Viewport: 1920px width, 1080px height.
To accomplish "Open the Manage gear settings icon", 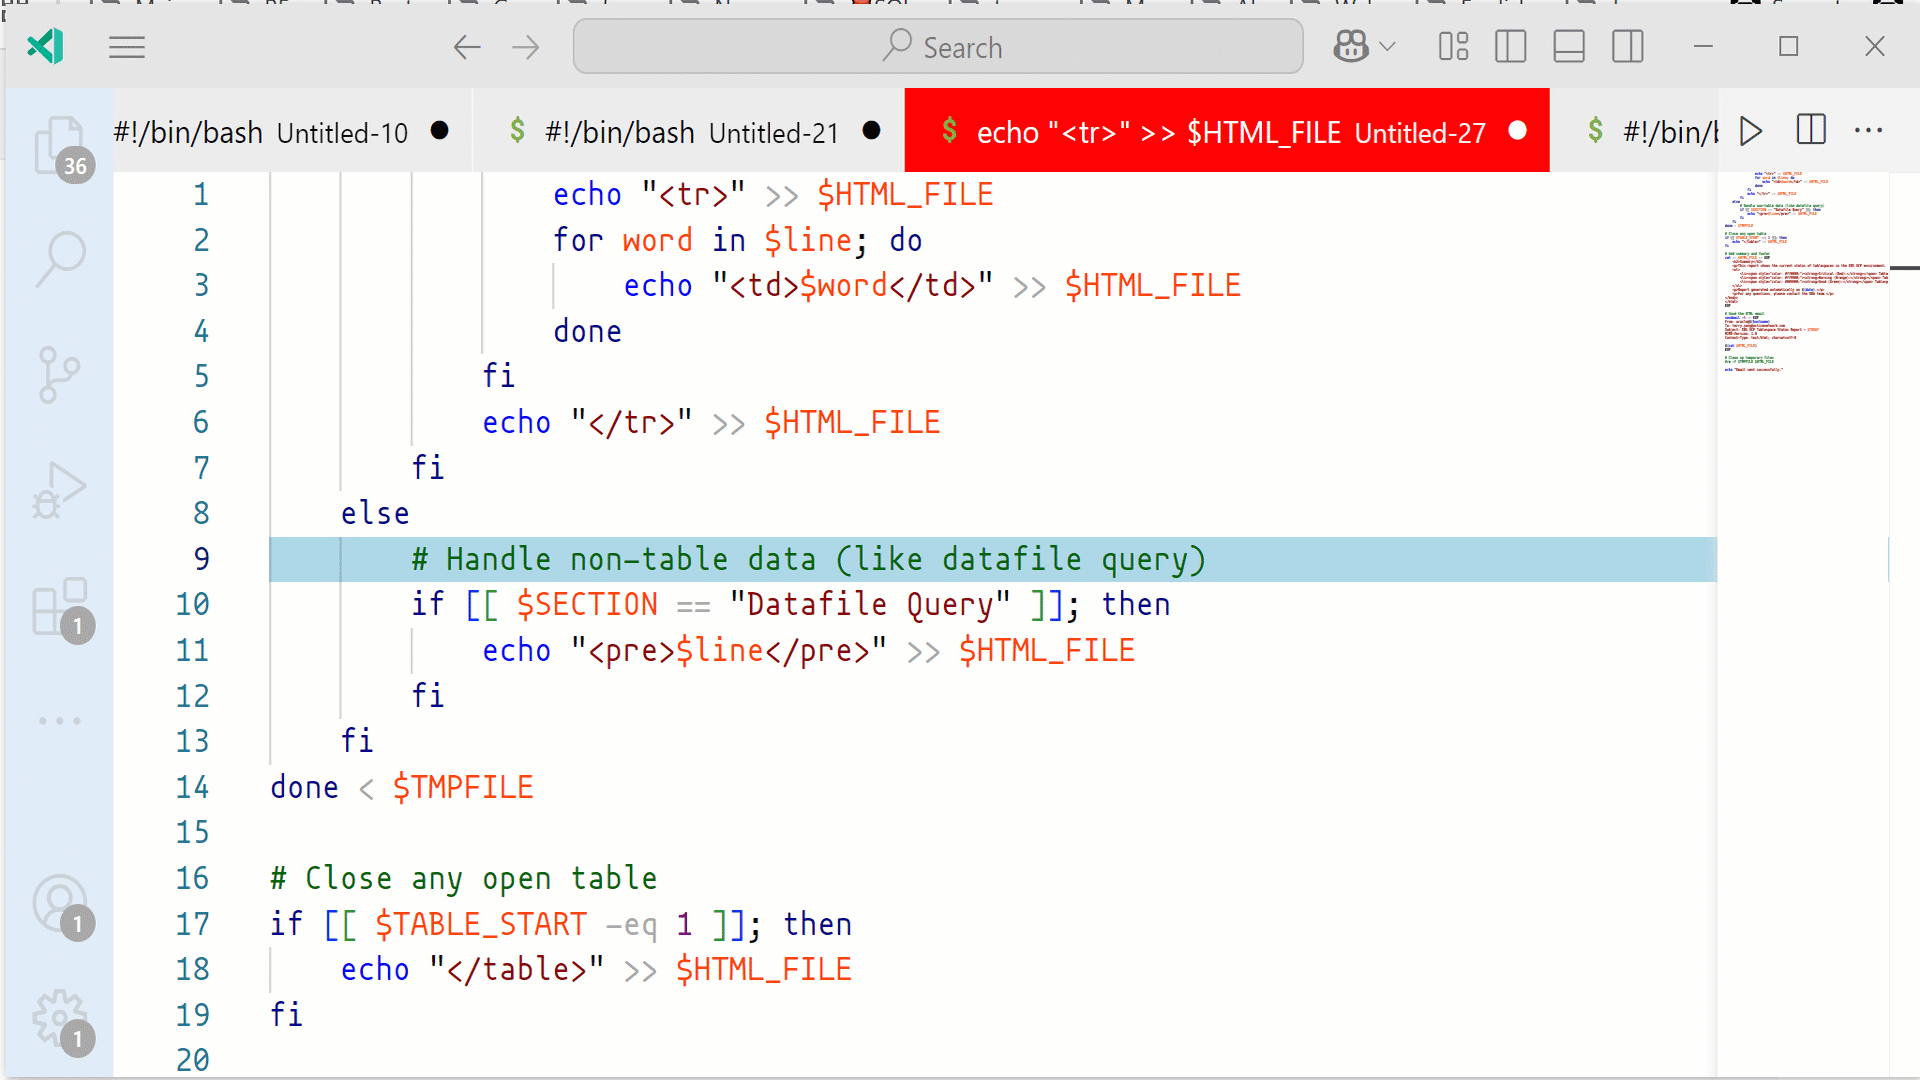I will click(x=60, y=1018).
